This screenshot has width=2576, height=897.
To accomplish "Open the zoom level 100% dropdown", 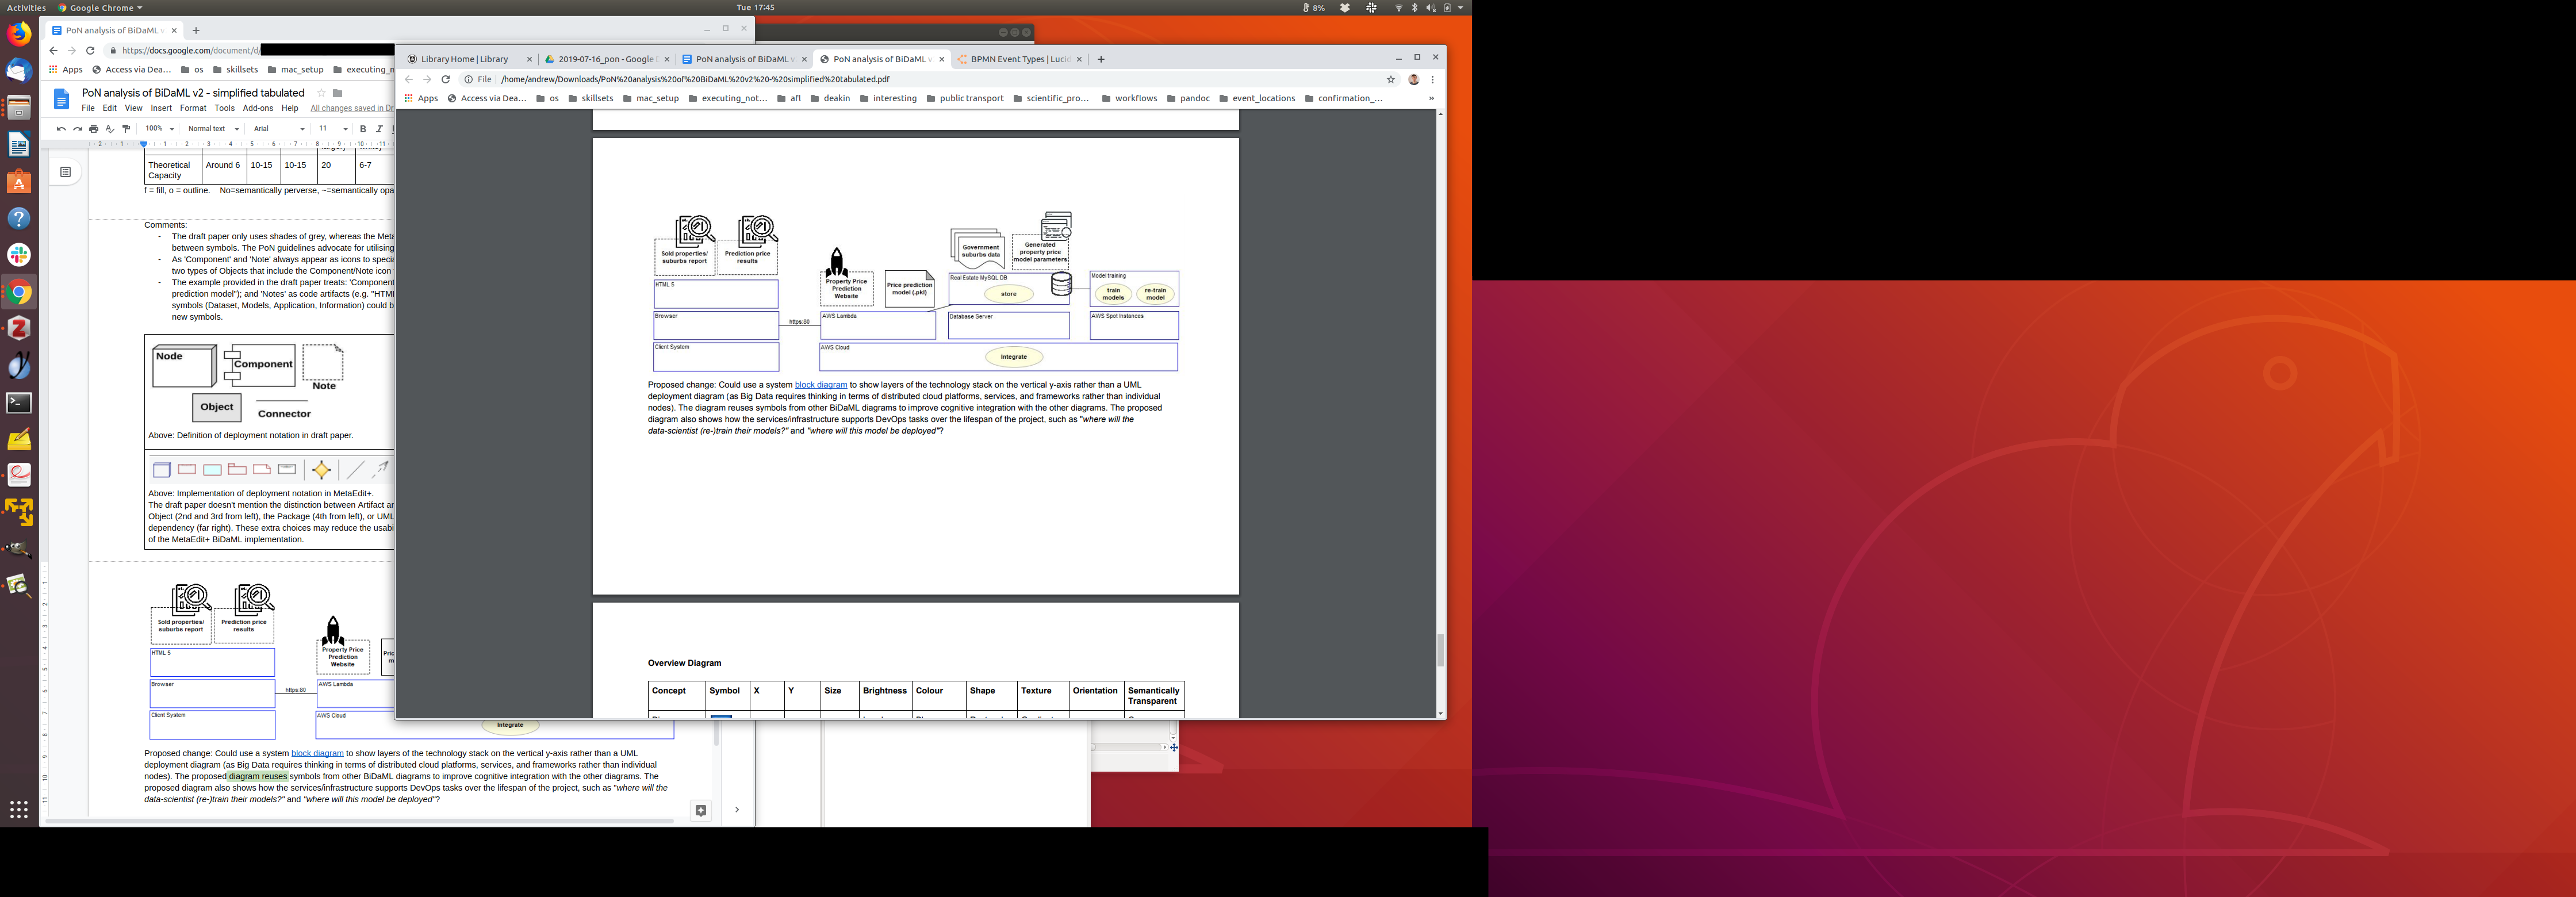I will click(x=159, y=129).
